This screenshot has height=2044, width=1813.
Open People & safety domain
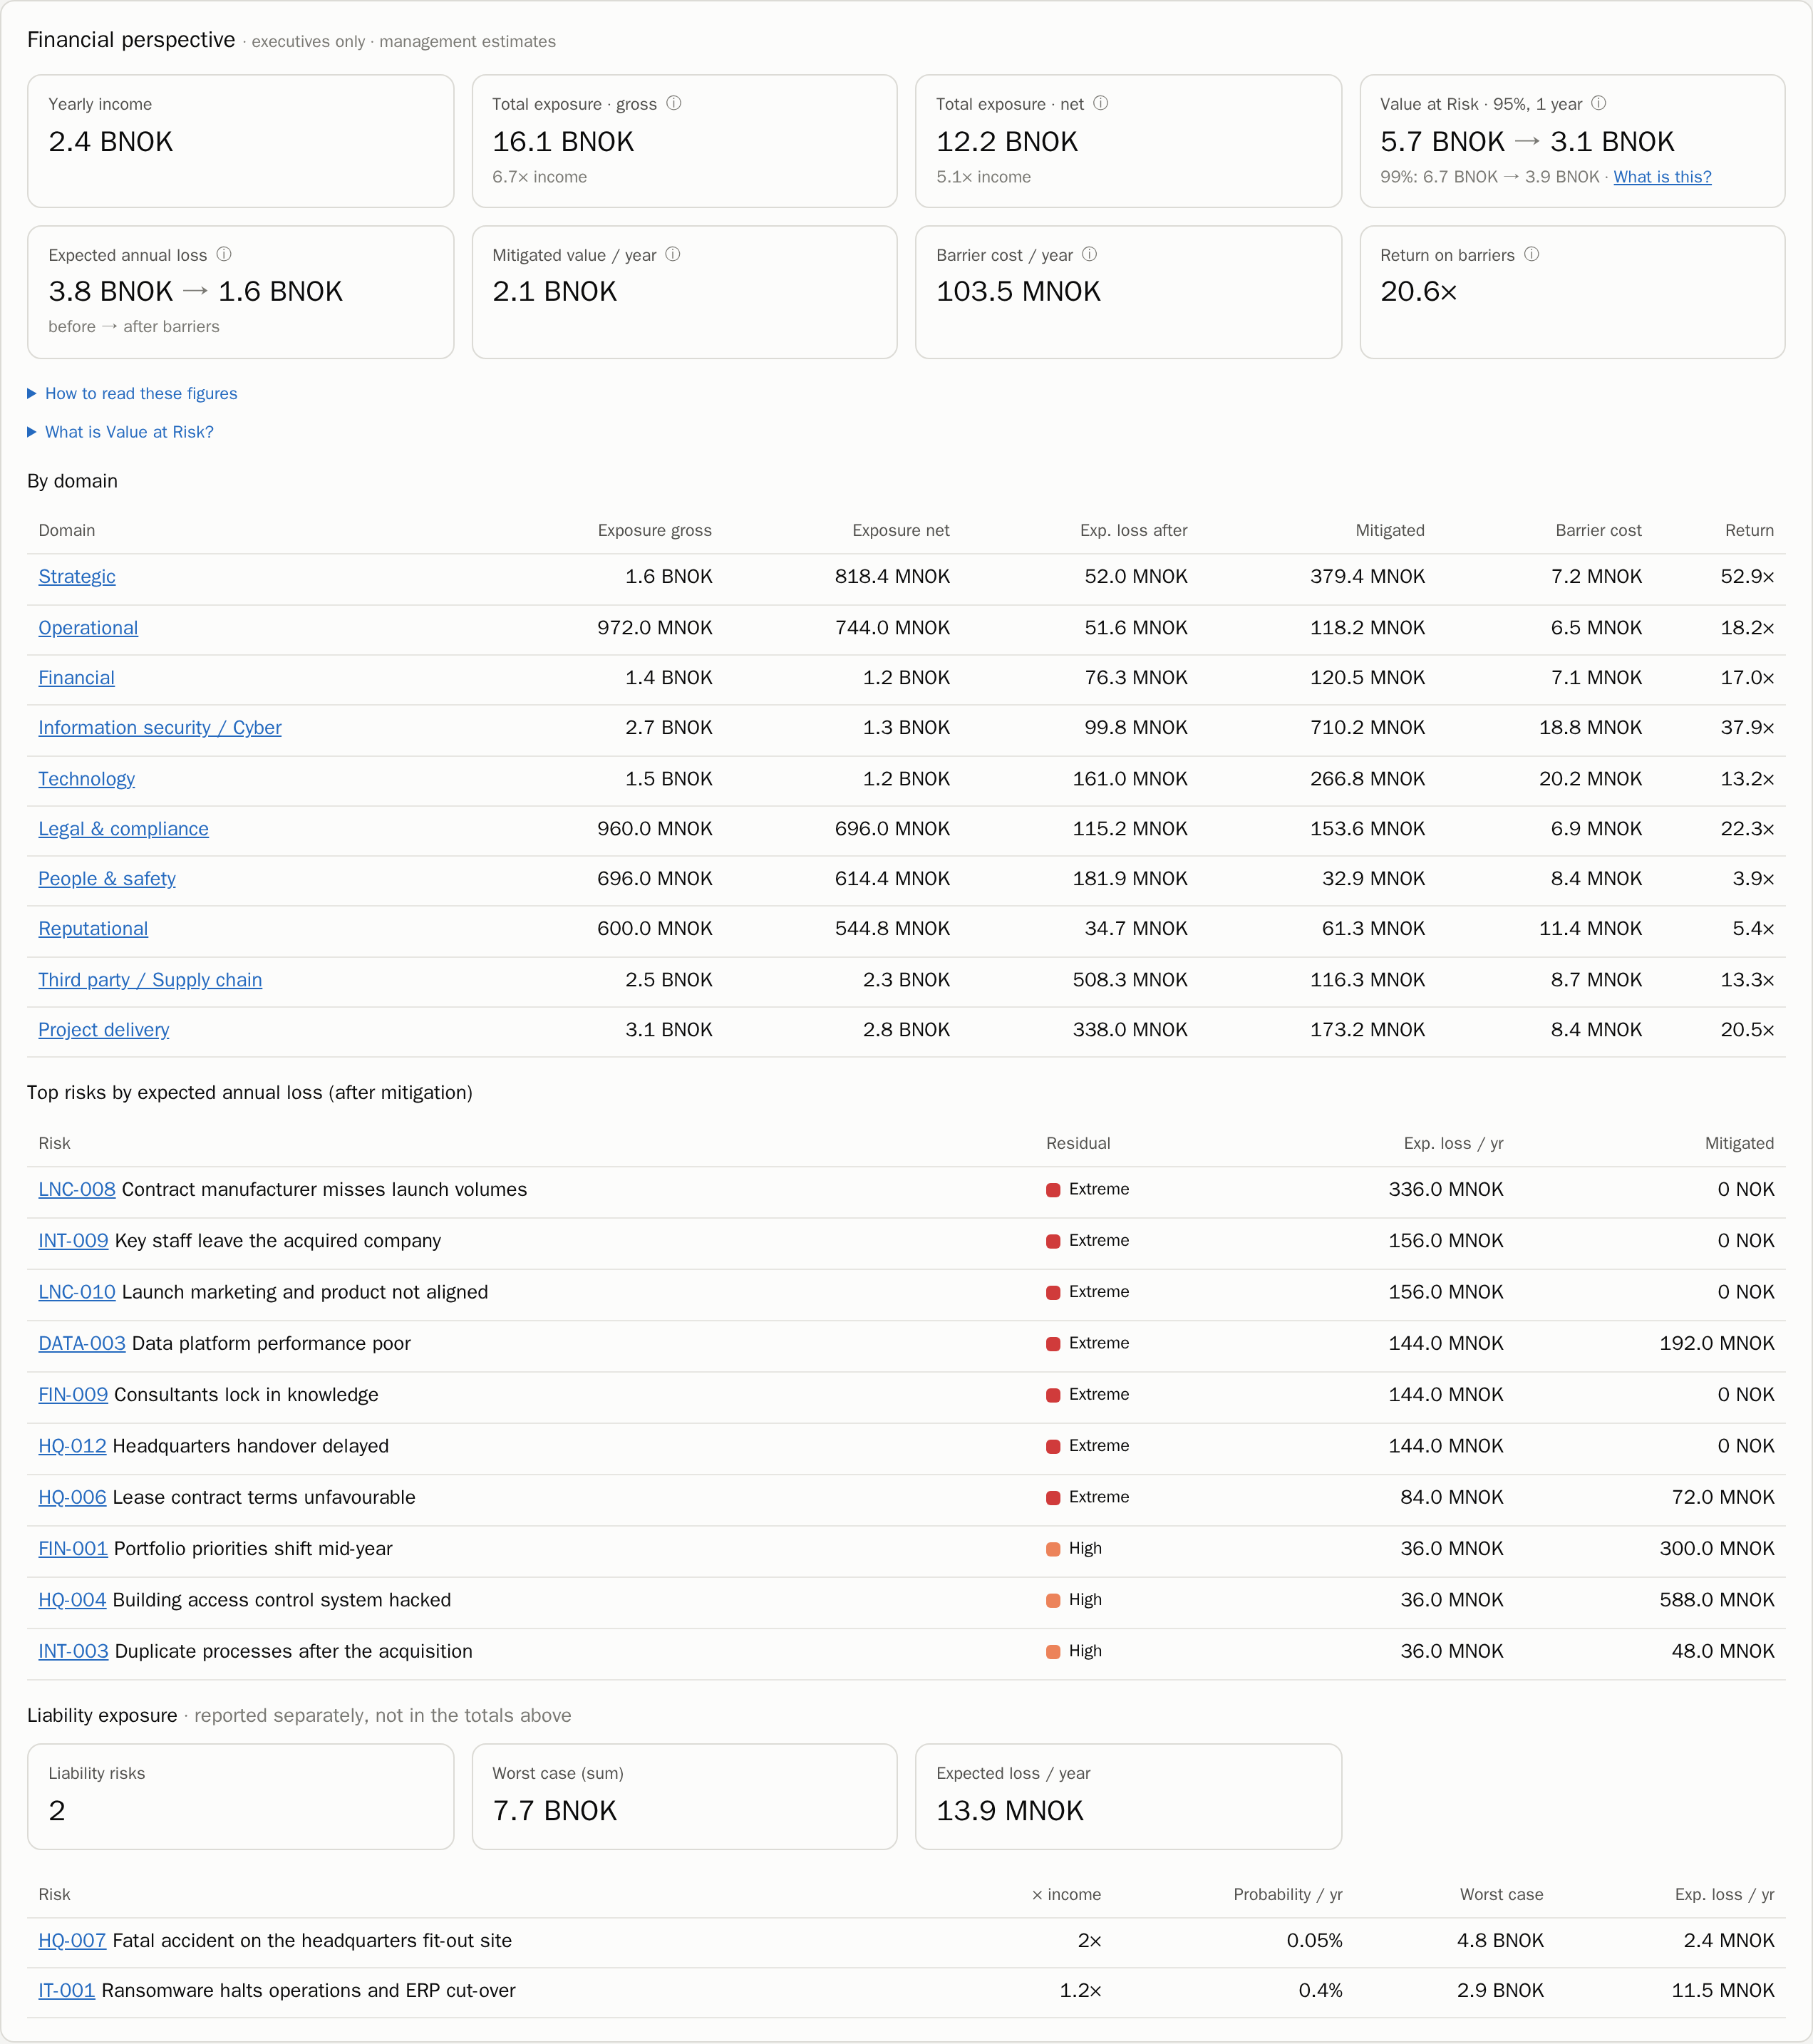[x=107, y=878]
